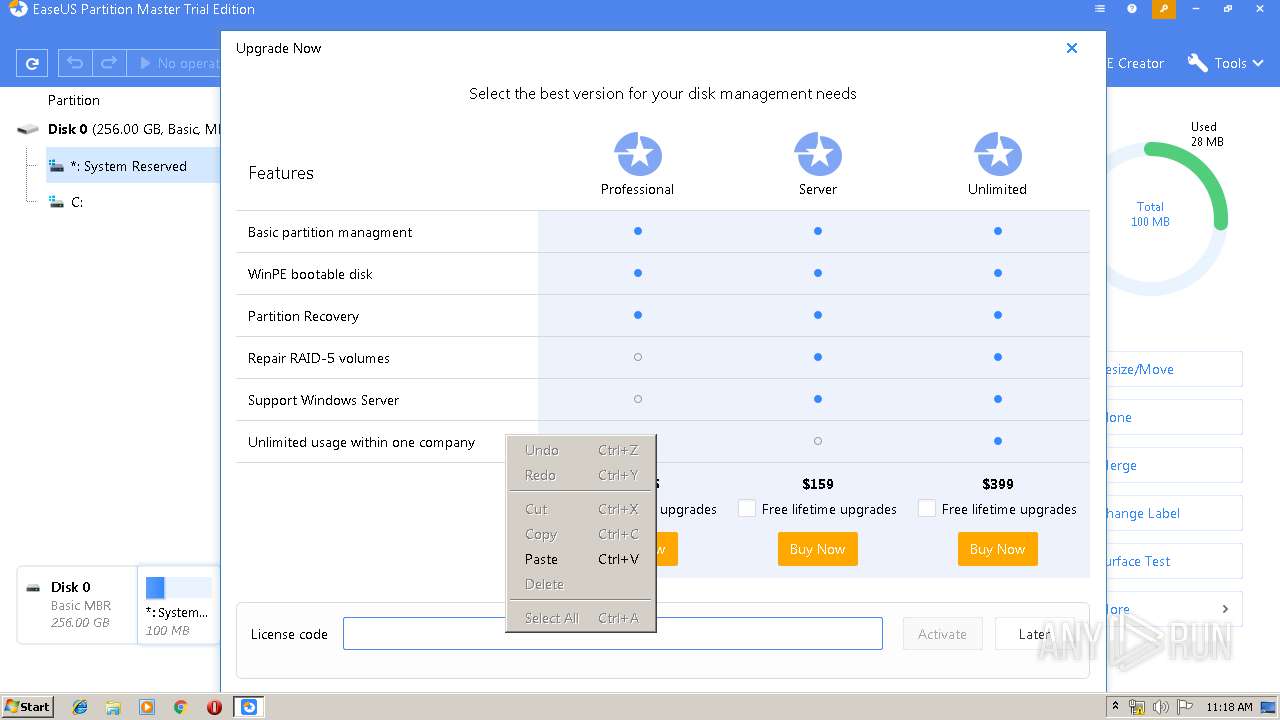The image size is (1280, 720).
Task: Click the Resize/Move operation button
Action: coord(1174,369)
